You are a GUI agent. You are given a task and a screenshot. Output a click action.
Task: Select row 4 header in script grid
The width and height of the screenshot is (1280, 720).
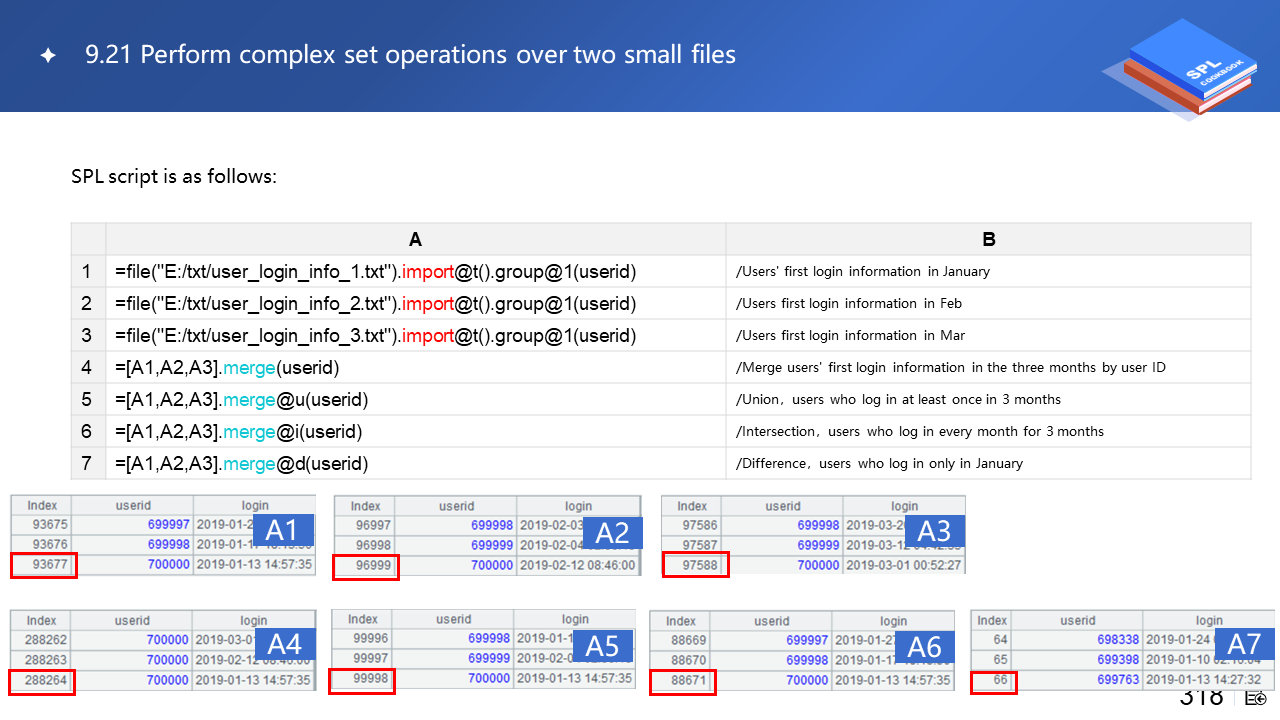point(87,367)
